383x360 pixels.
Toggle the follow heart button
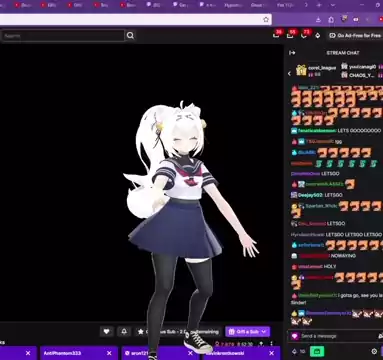tap(106, 331)
